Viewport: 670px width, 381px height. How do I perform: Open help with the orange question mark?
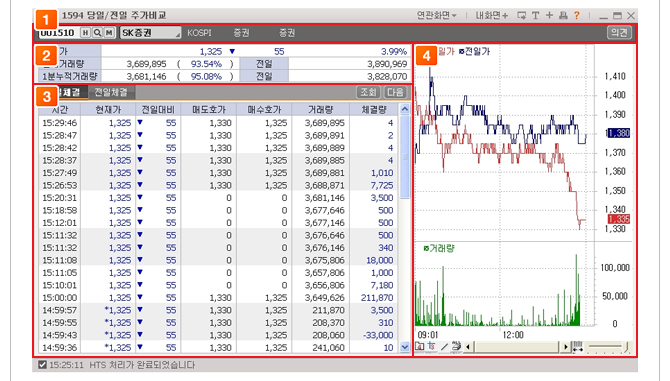[x=577, y=15]
